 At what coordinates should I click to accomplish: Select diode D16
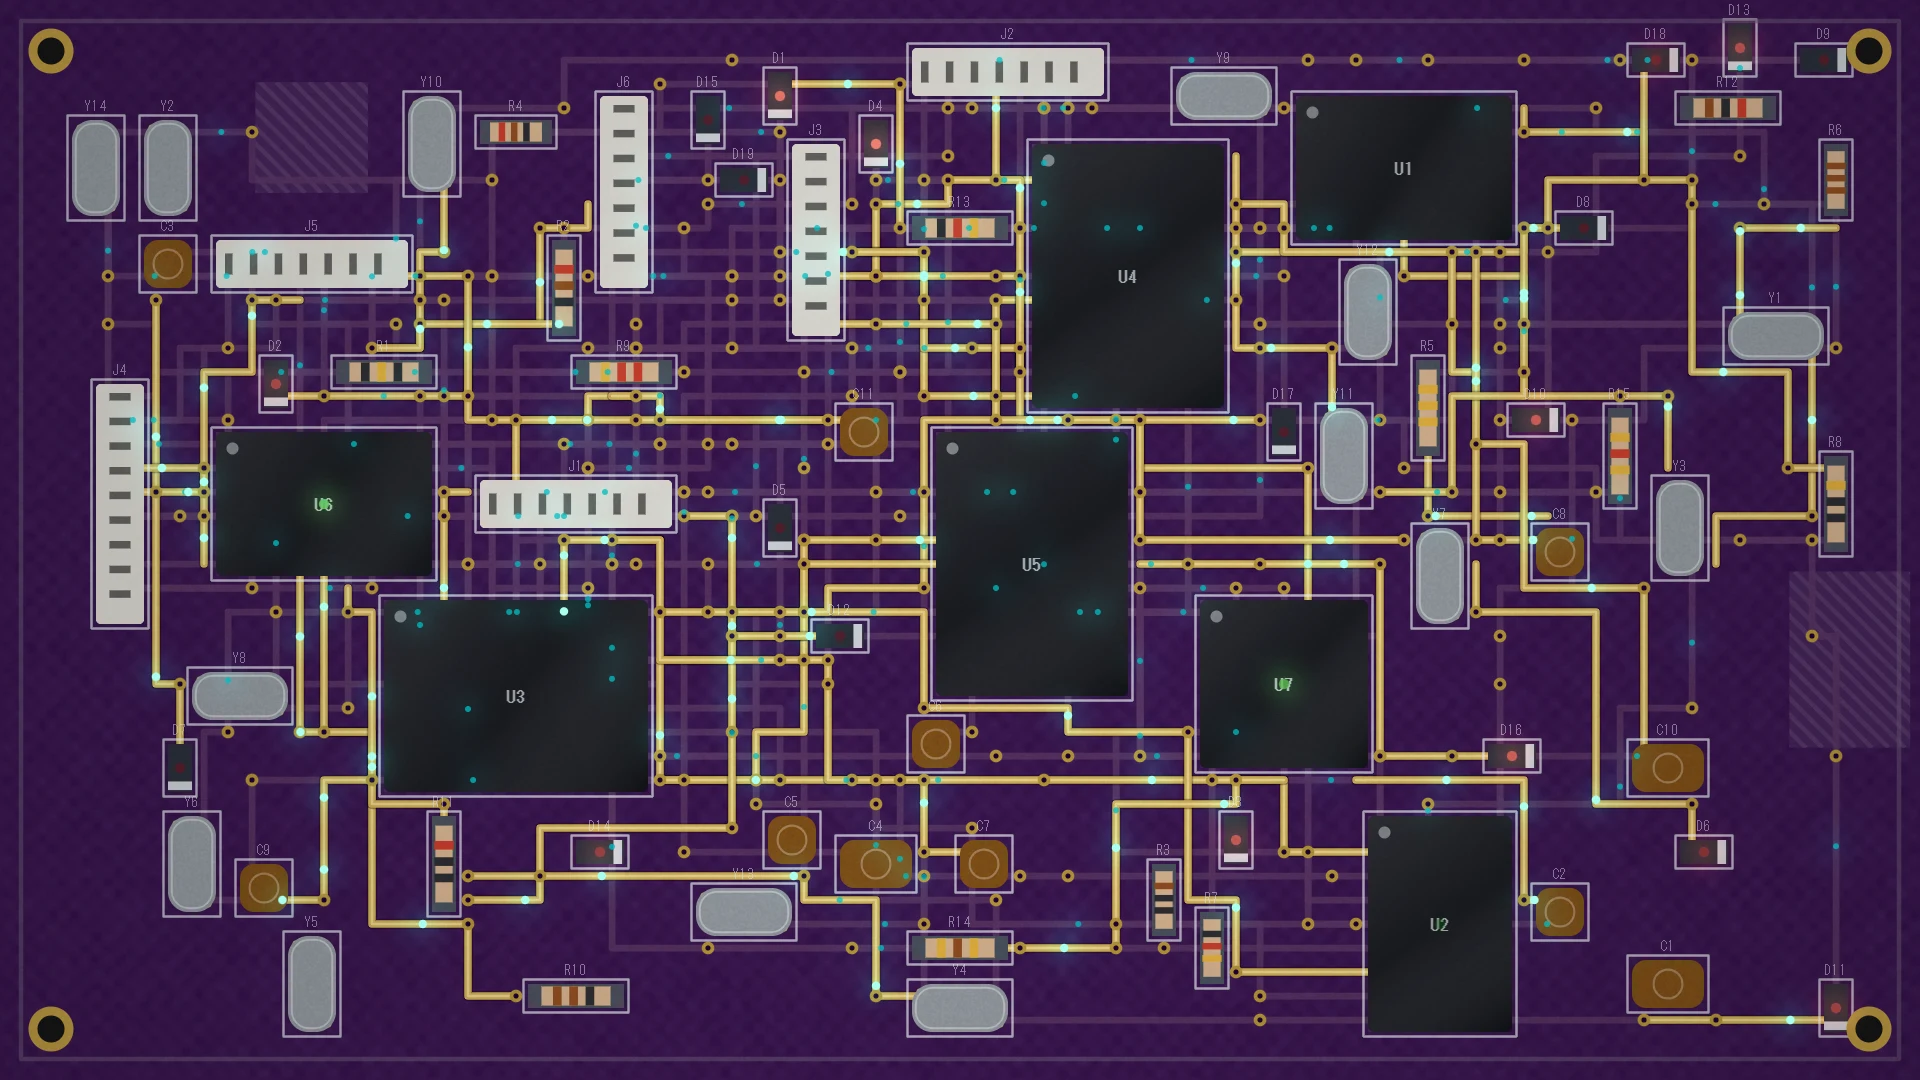point(1511,756)
